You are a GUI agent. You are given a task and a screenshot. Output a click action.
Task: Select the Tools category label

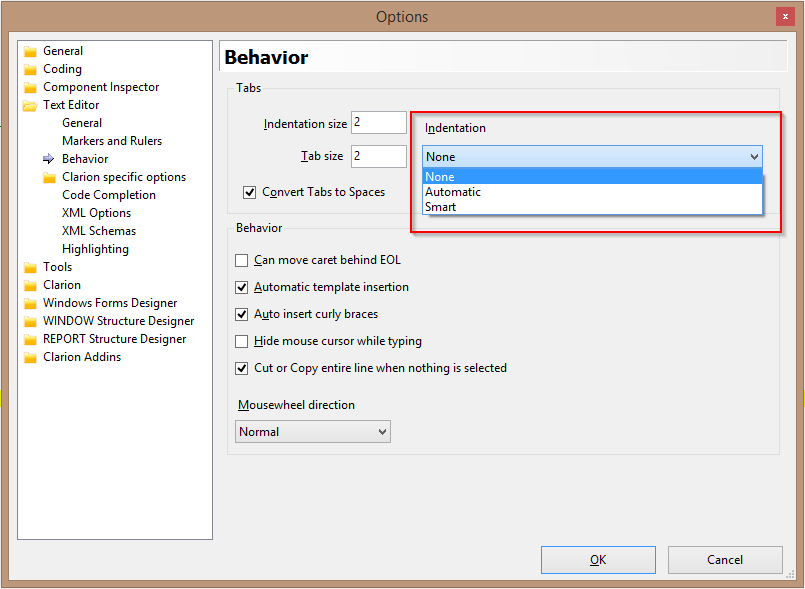coord(58,267)
